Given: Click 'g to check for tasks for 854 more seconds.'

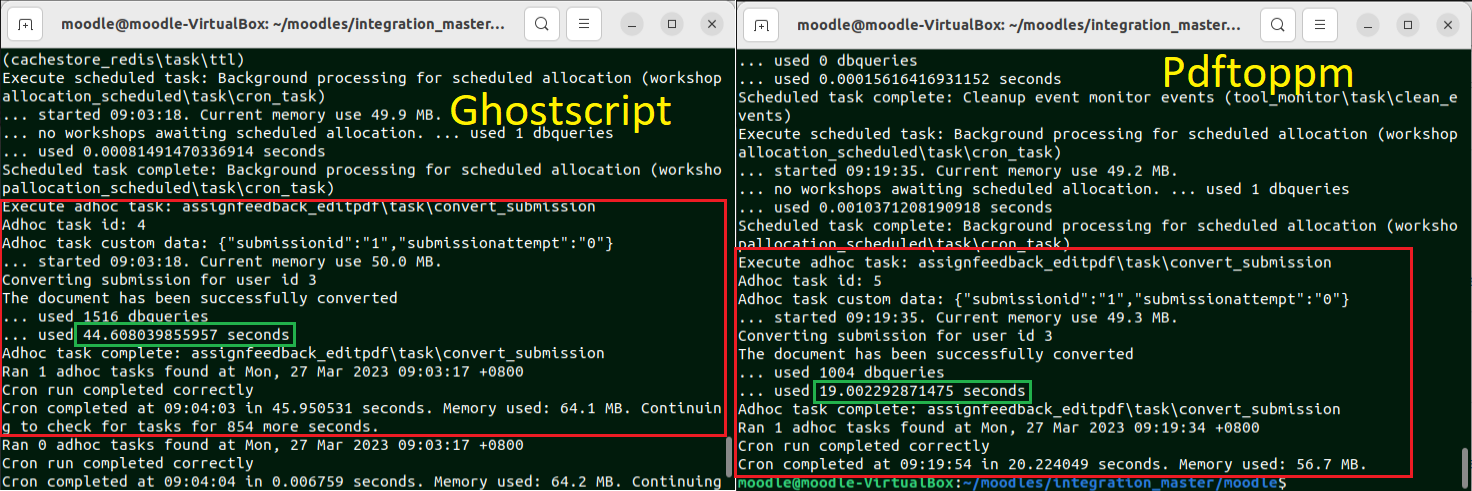Looking at the screenshot, I should [190, 427].
